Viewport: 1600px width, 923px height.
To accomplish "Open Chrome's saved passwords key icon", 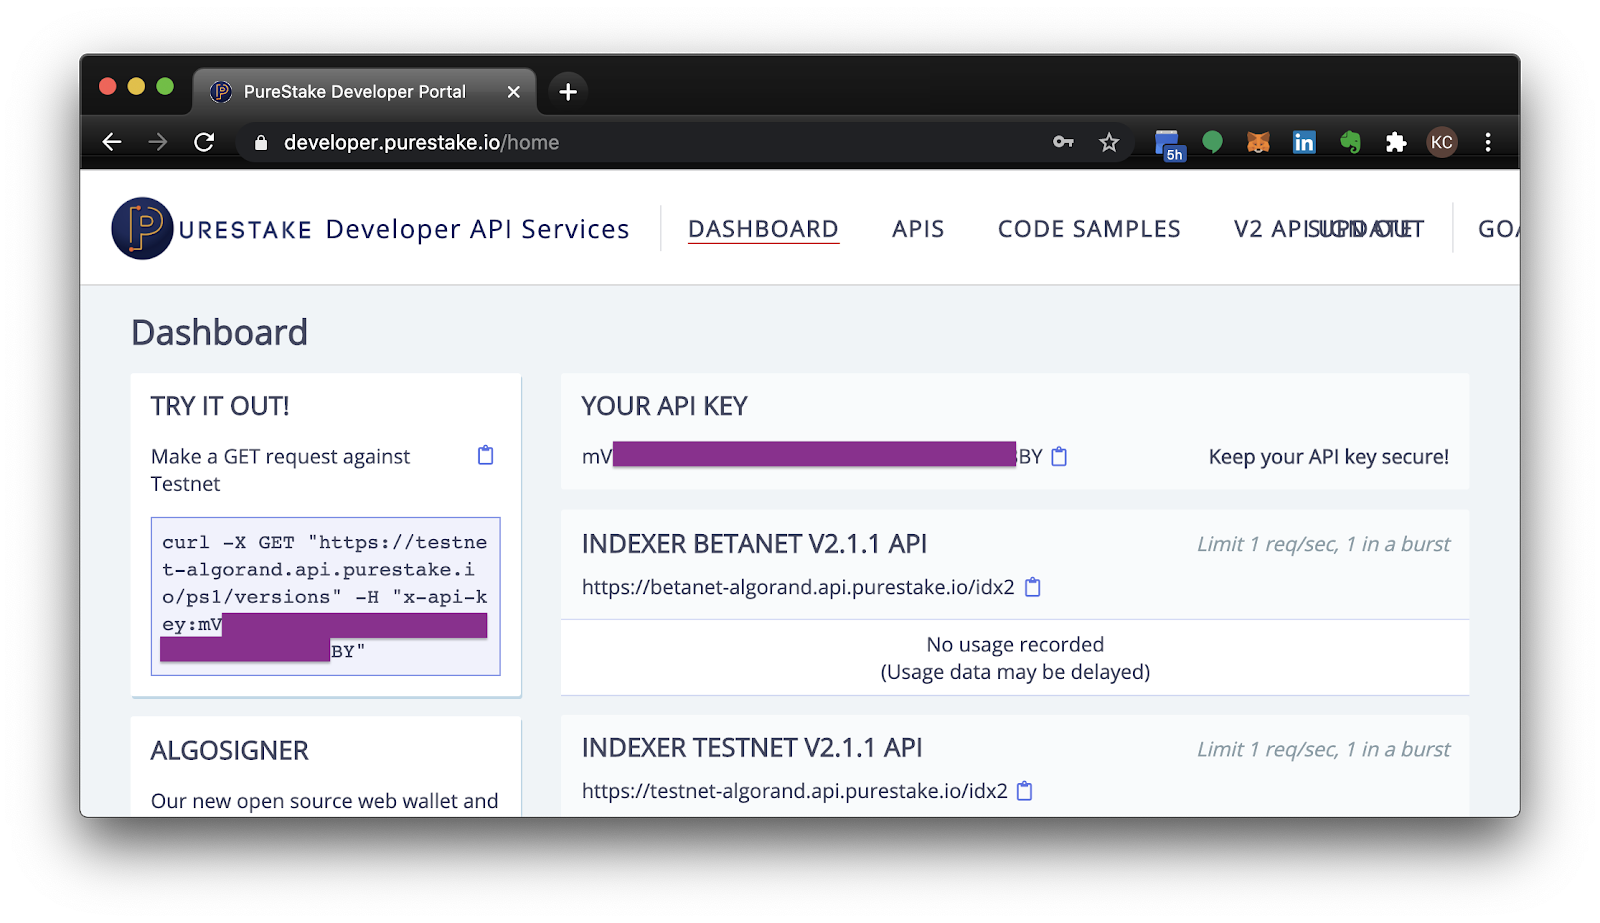I will (x=1063, y=141).
